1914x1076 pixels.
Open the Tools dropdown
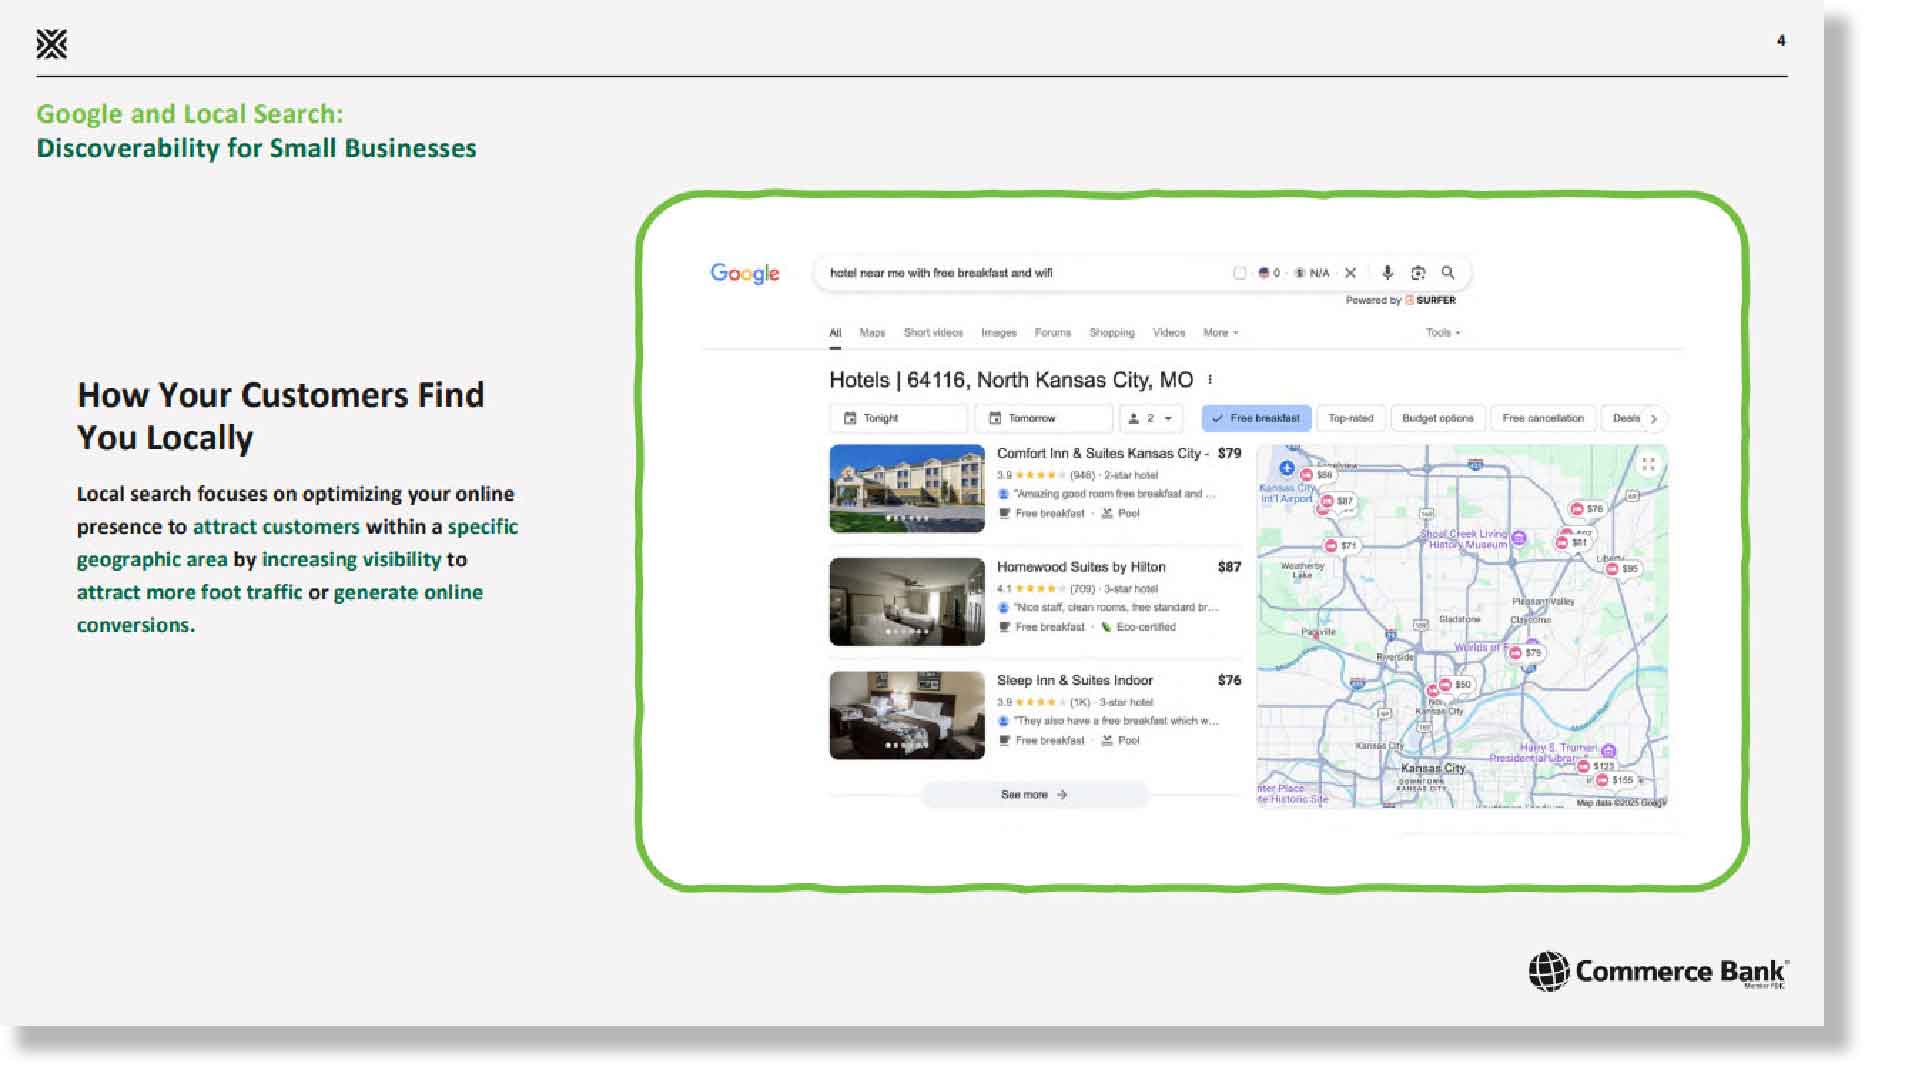pos(1442,333)
